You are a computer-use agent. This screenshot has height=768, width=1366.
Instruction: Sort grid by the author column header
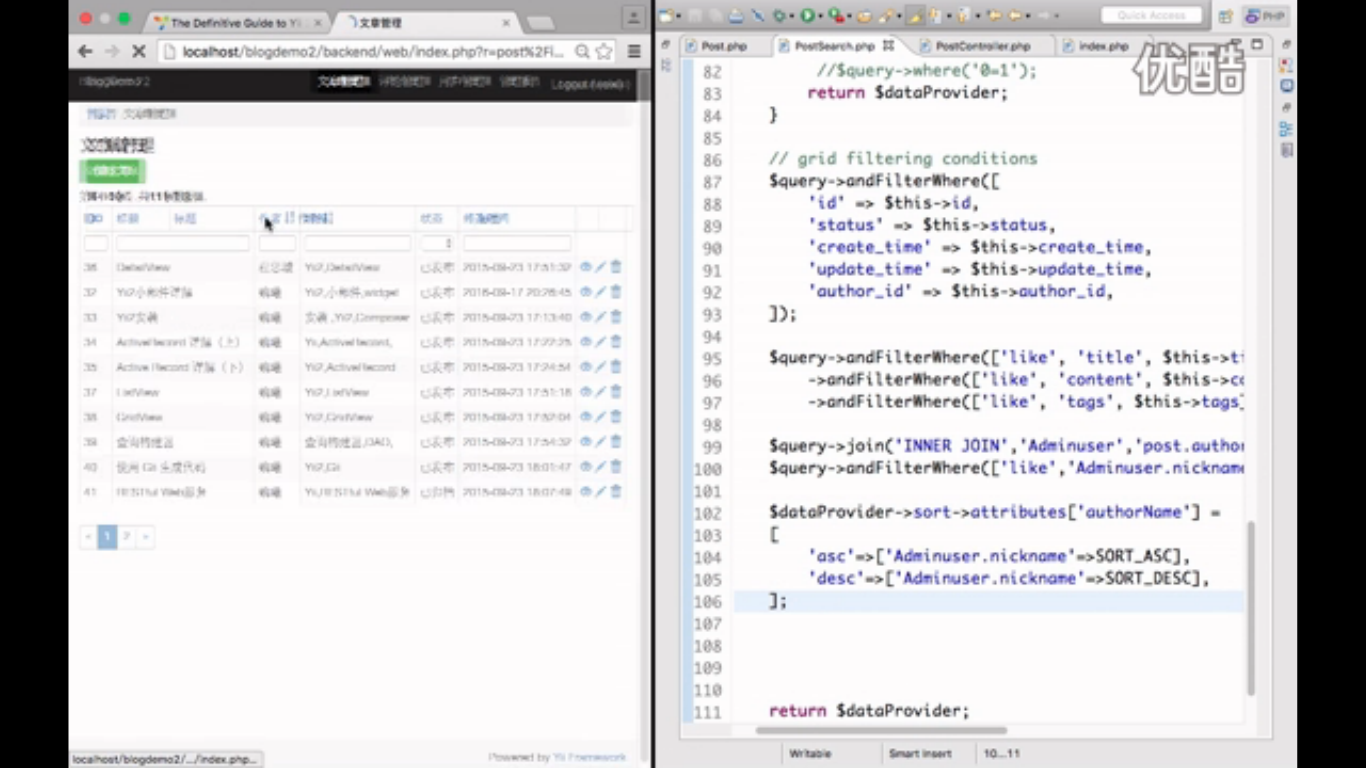click(270, 218)
